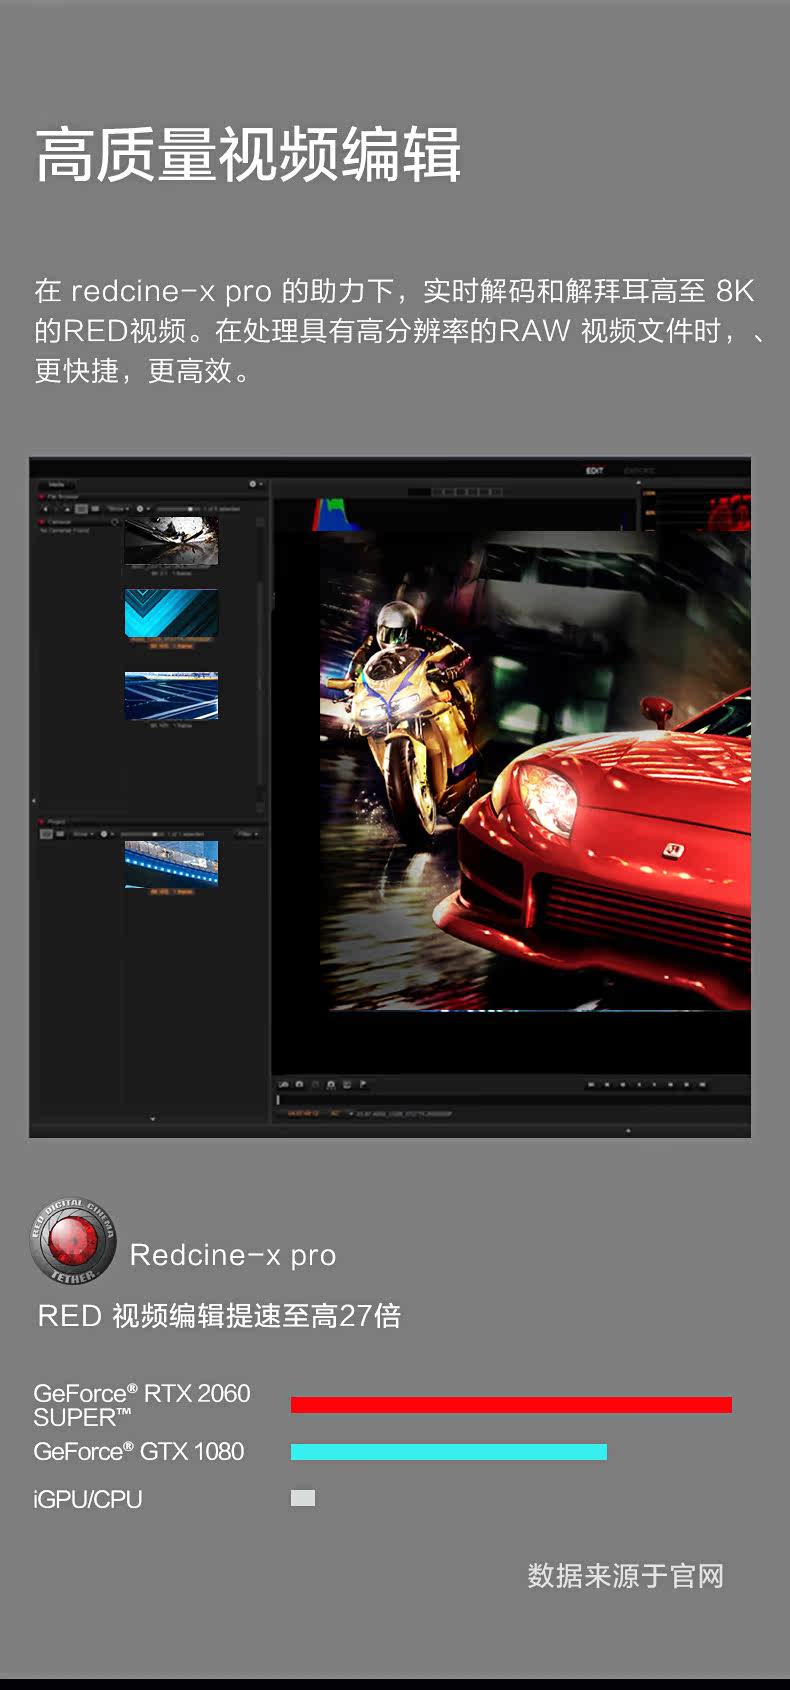
Task: Jump to the clip end with the transport control
Action: pos(703,1084)
